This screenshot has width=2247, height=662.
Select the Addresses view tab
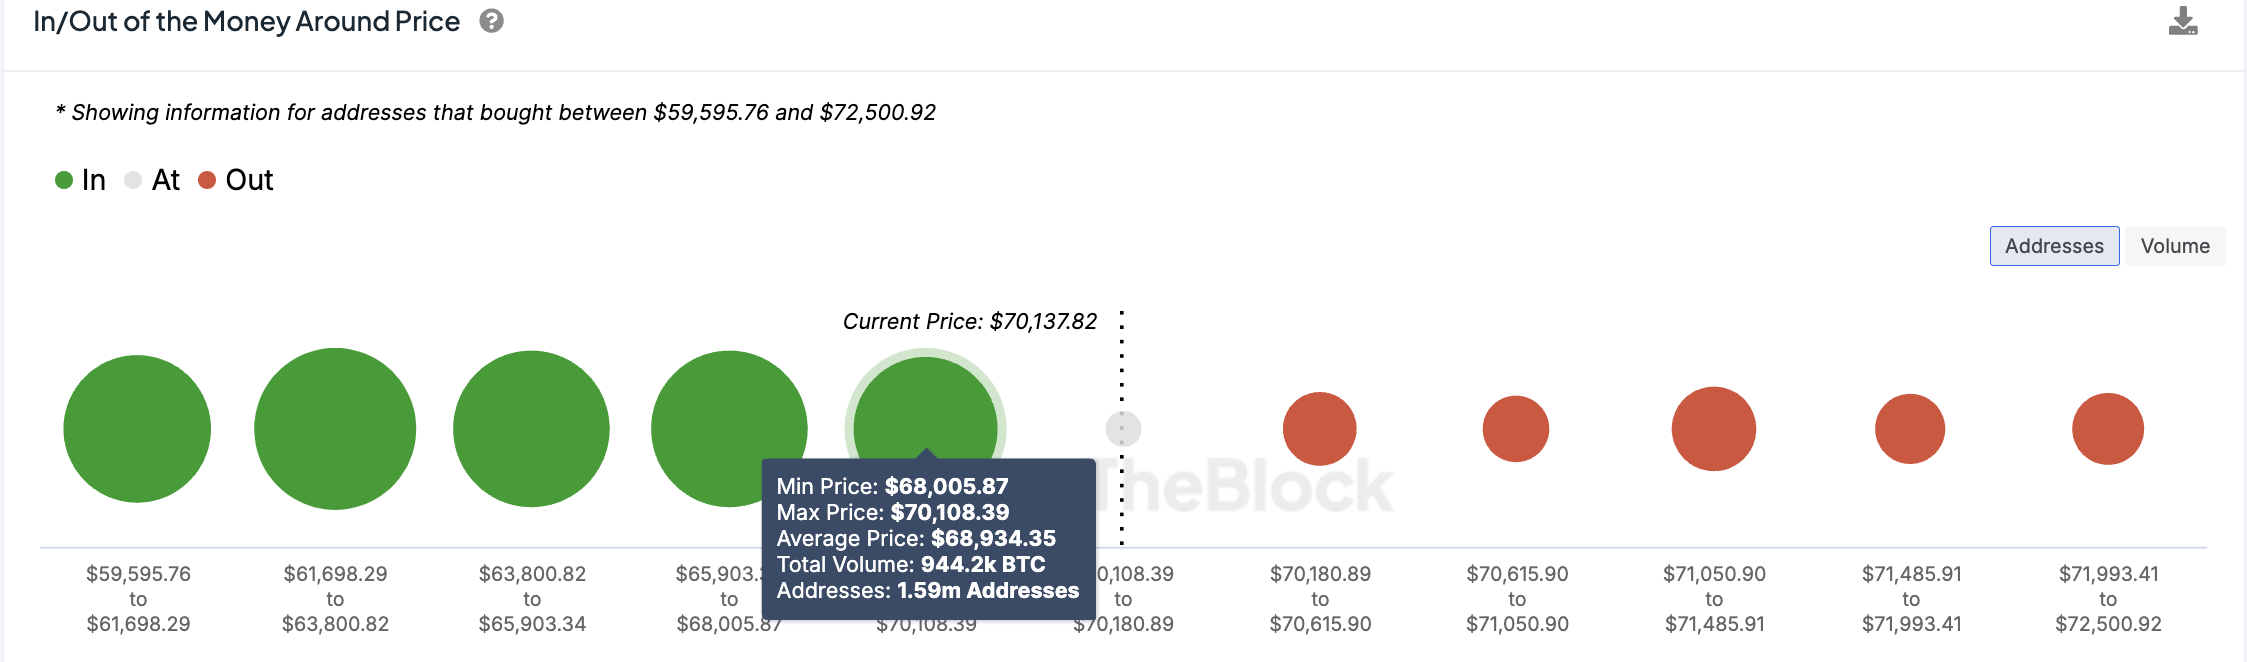pos(2054,246)
